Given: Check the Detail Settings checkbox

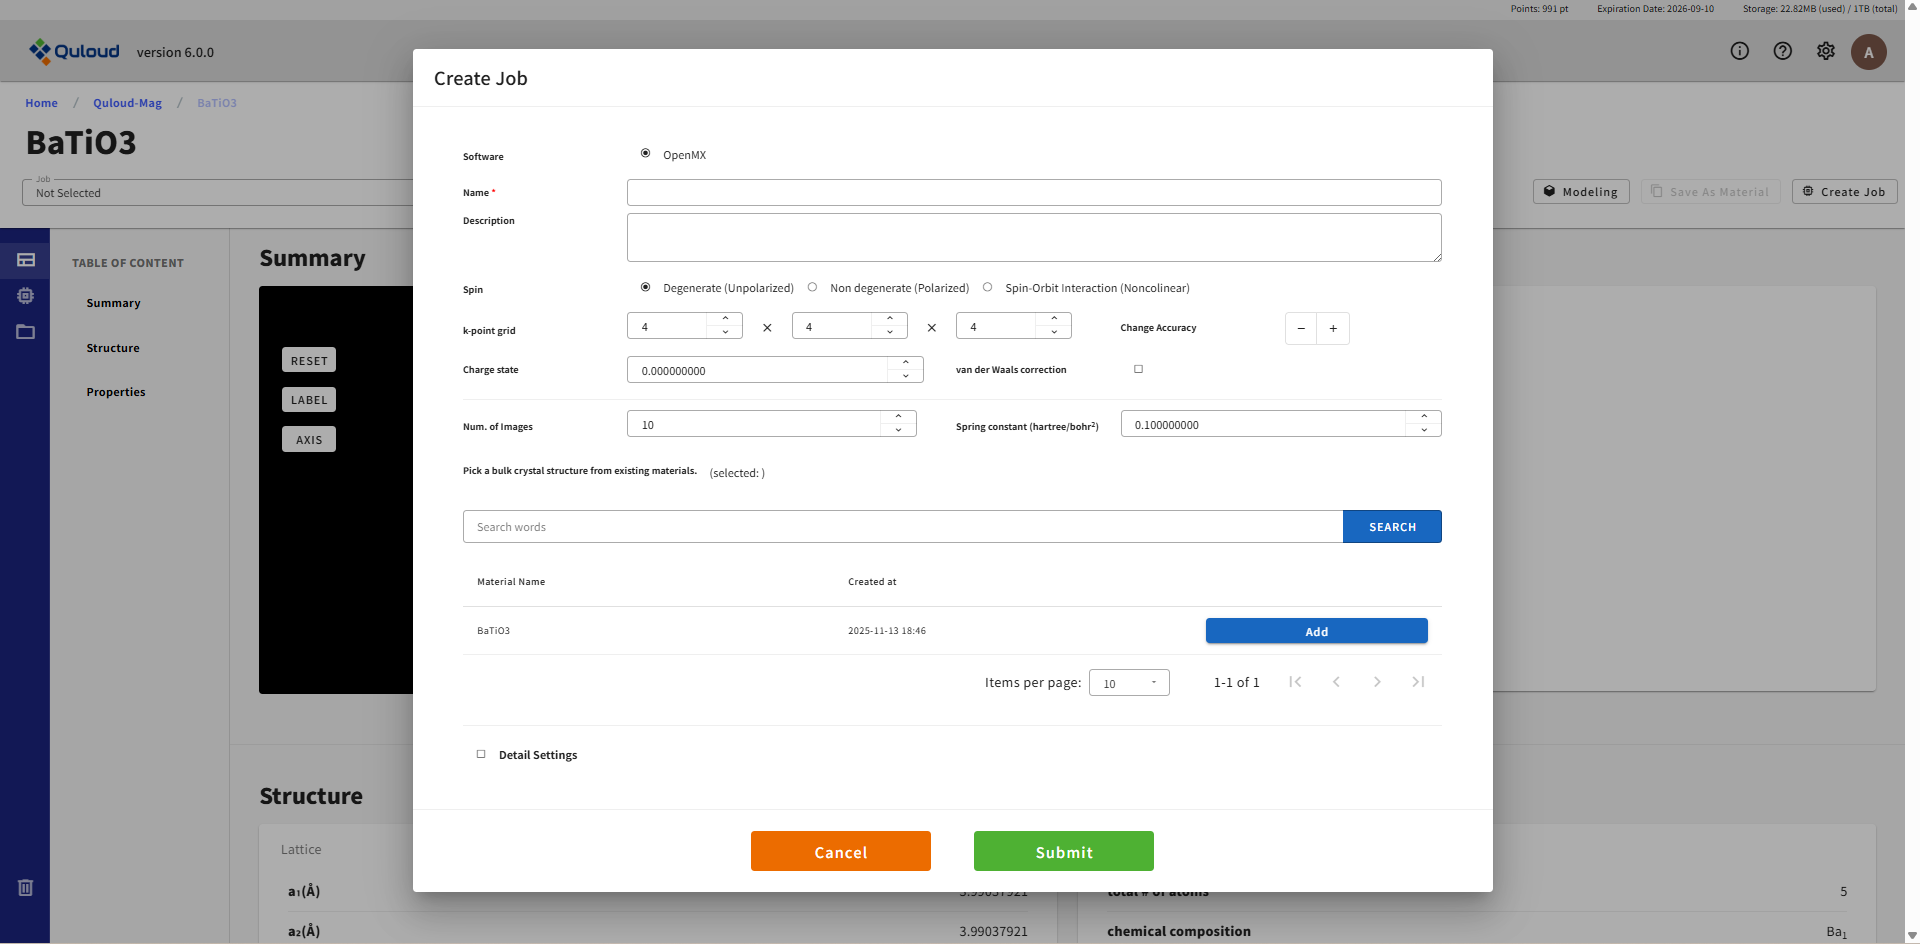Looking at the screenshot, I should point(481,754).
